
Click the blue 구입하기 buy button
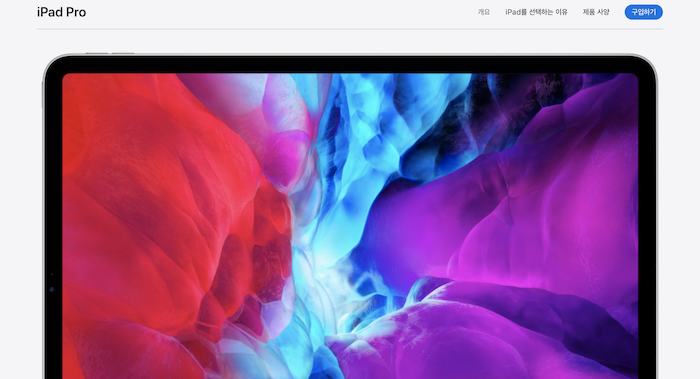point(643,12)
